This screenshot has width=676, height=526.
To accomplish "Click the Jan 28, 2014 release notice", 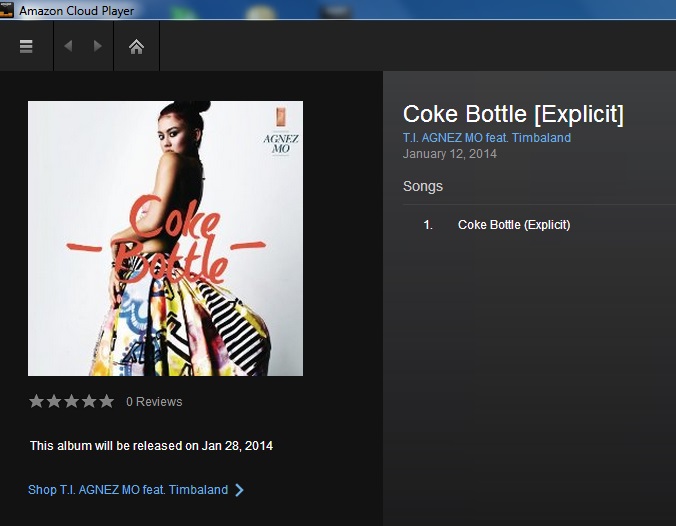I will click(x=151, y=445).
